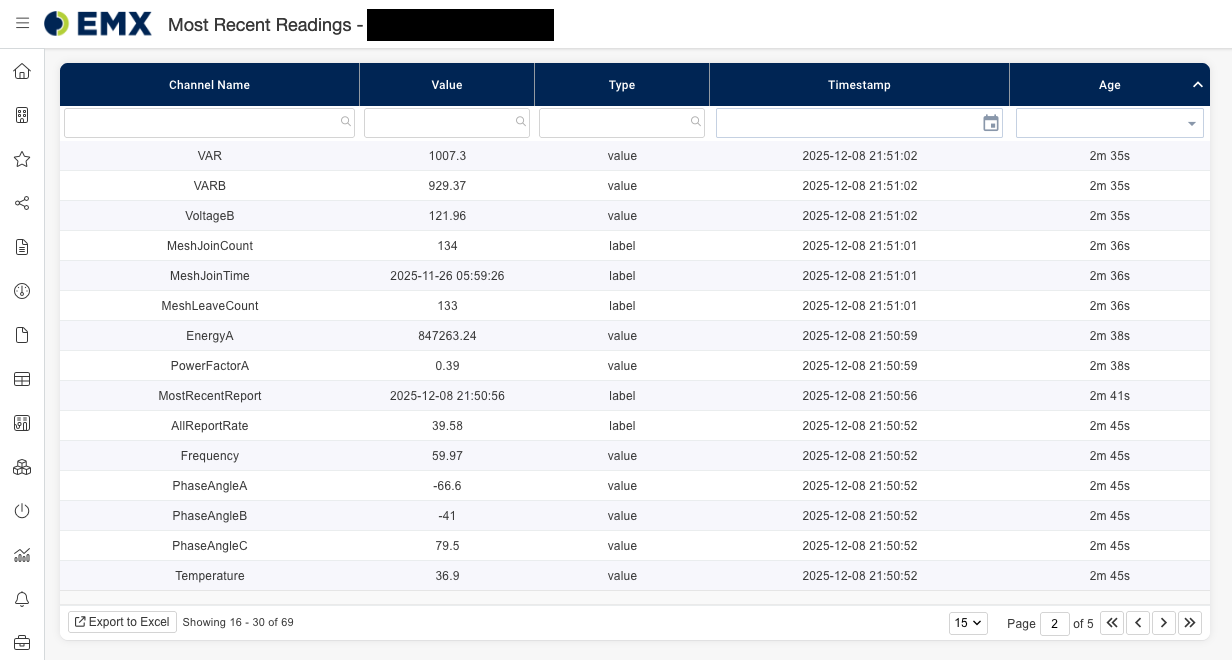Click Export to Excel
The image size is (1232, 660).
pyautogui.click(x=122, y=622)
